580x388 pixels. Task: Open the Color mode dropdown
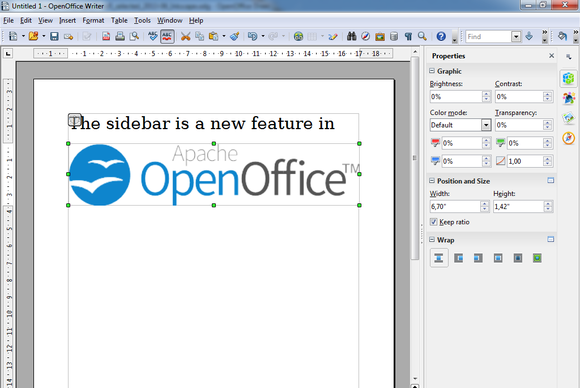486,125
